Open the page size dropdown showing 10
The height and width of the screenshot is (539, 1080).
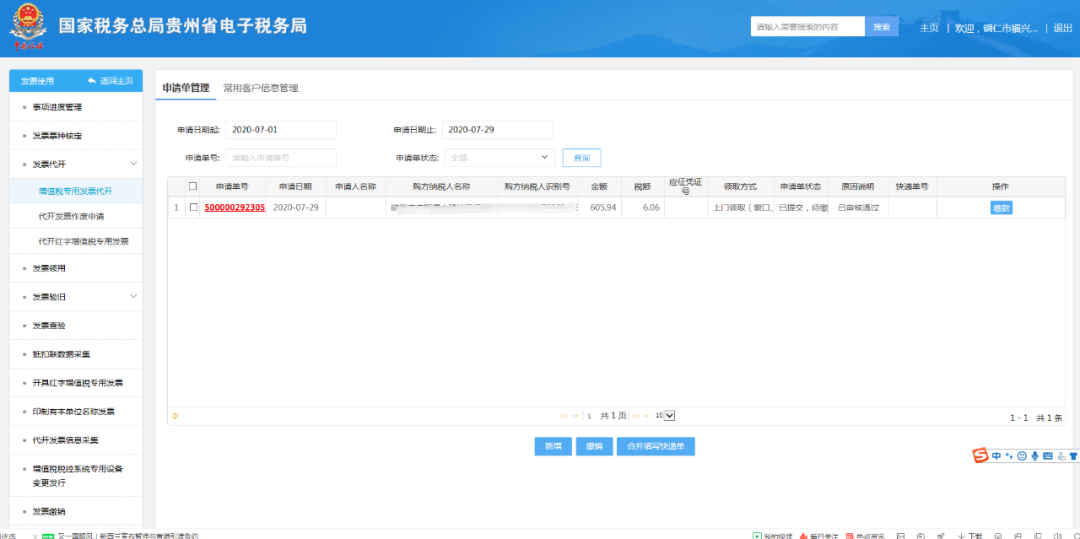[665, 416]
